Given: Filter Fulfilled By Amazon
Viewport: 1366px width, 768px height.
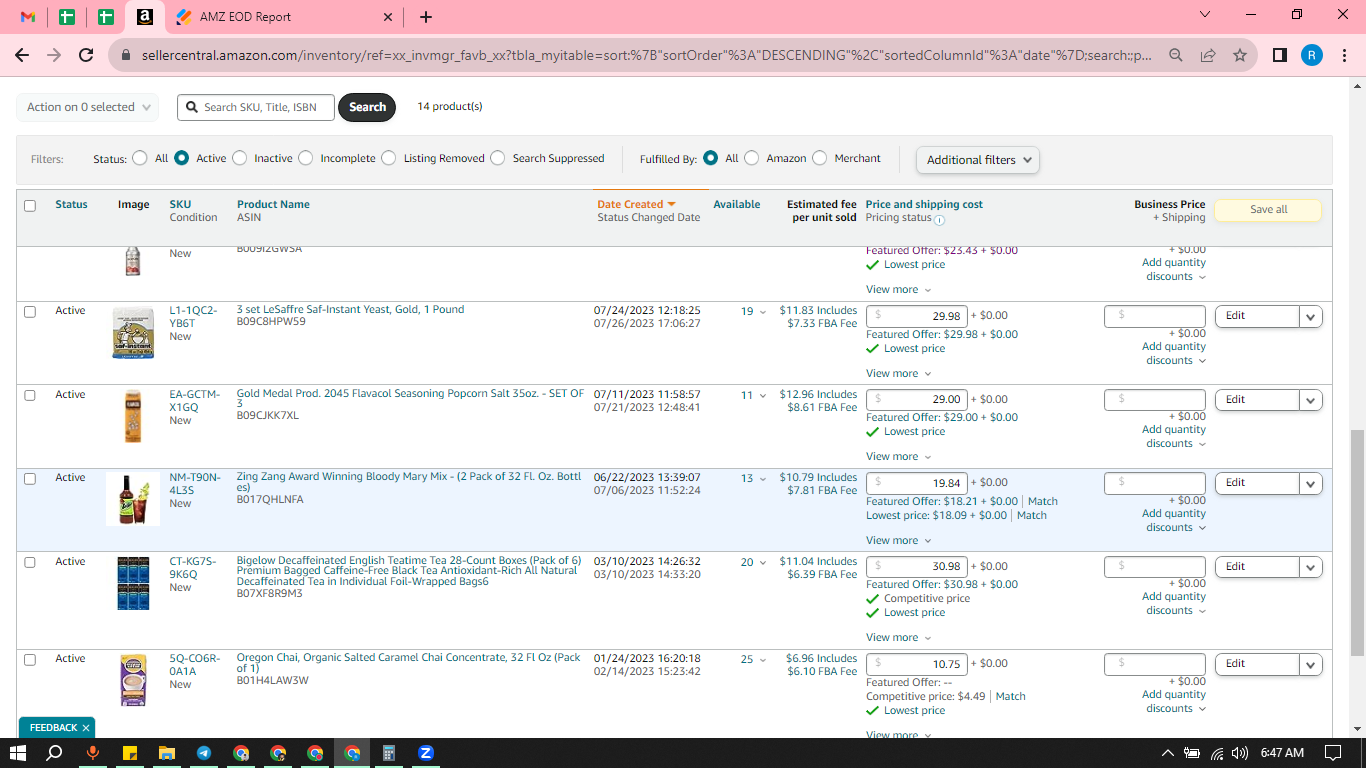Looking at the screenshot, I should tap(752, 158).
